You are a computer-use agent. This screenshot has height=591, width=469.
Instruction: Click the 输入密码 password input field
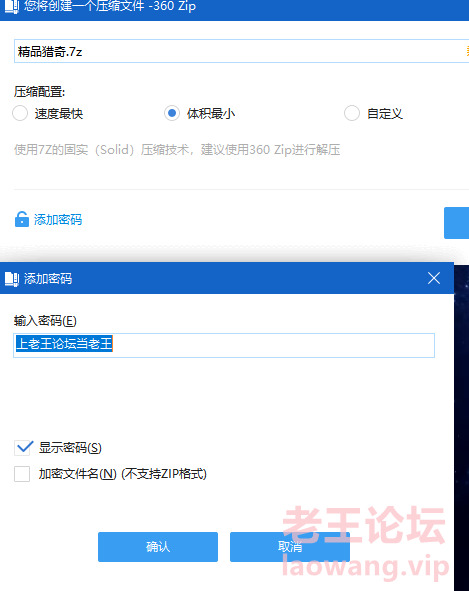(x=224, y=345)
